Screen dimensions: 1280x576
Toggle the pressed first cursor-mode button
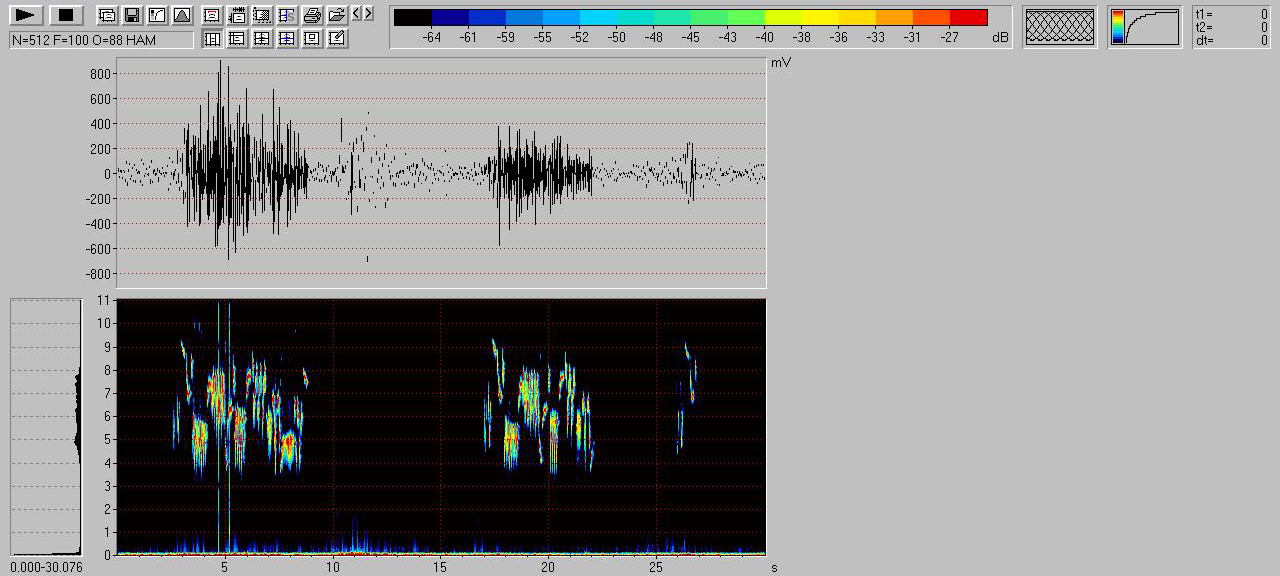coord(212,39)
